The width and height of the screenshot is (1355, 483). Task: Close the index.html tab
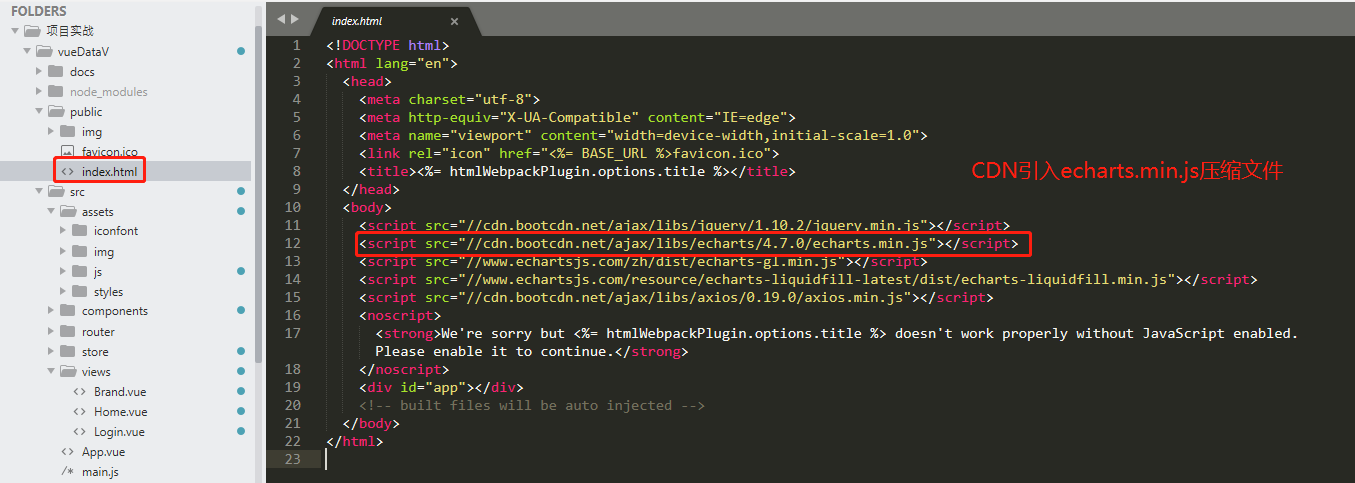point(454,21)
